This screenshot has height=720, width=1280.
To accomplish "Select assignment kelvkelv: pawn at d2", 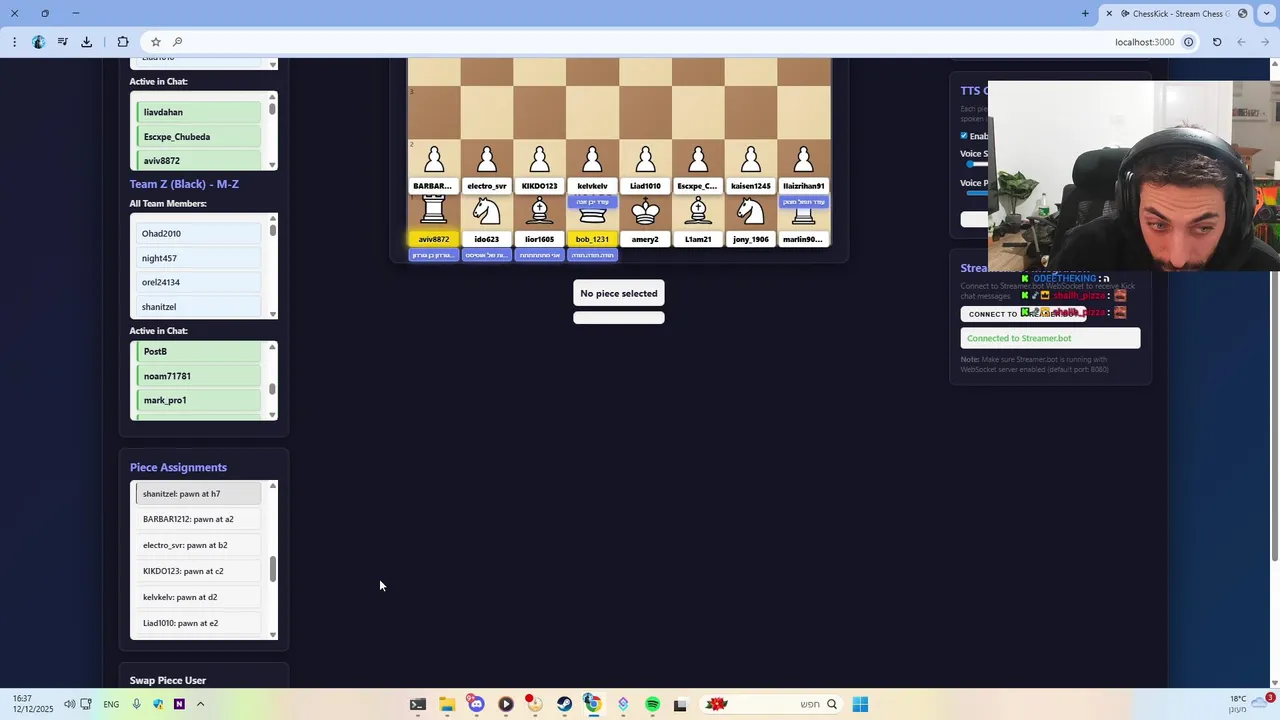I will tap(198, 597).
